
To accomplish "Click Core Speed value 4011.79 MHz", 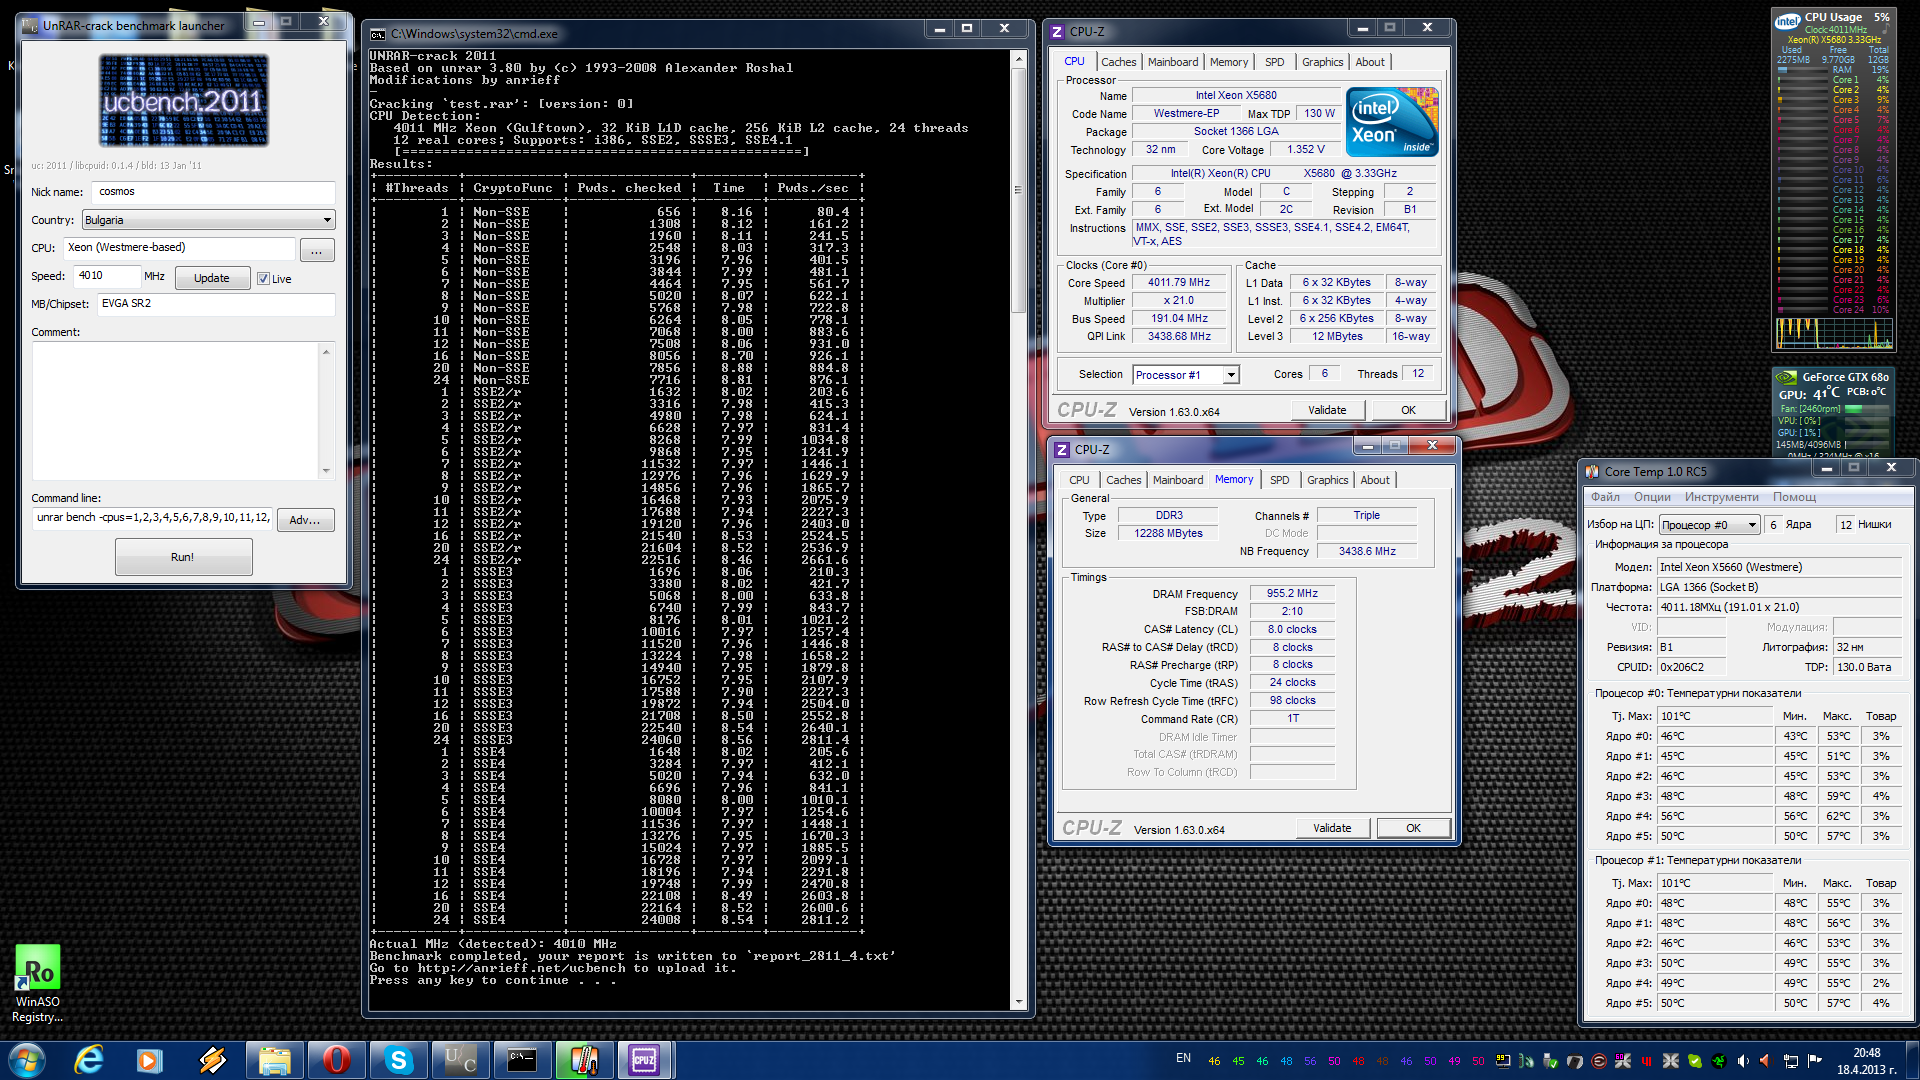I will coord(1178,283).
